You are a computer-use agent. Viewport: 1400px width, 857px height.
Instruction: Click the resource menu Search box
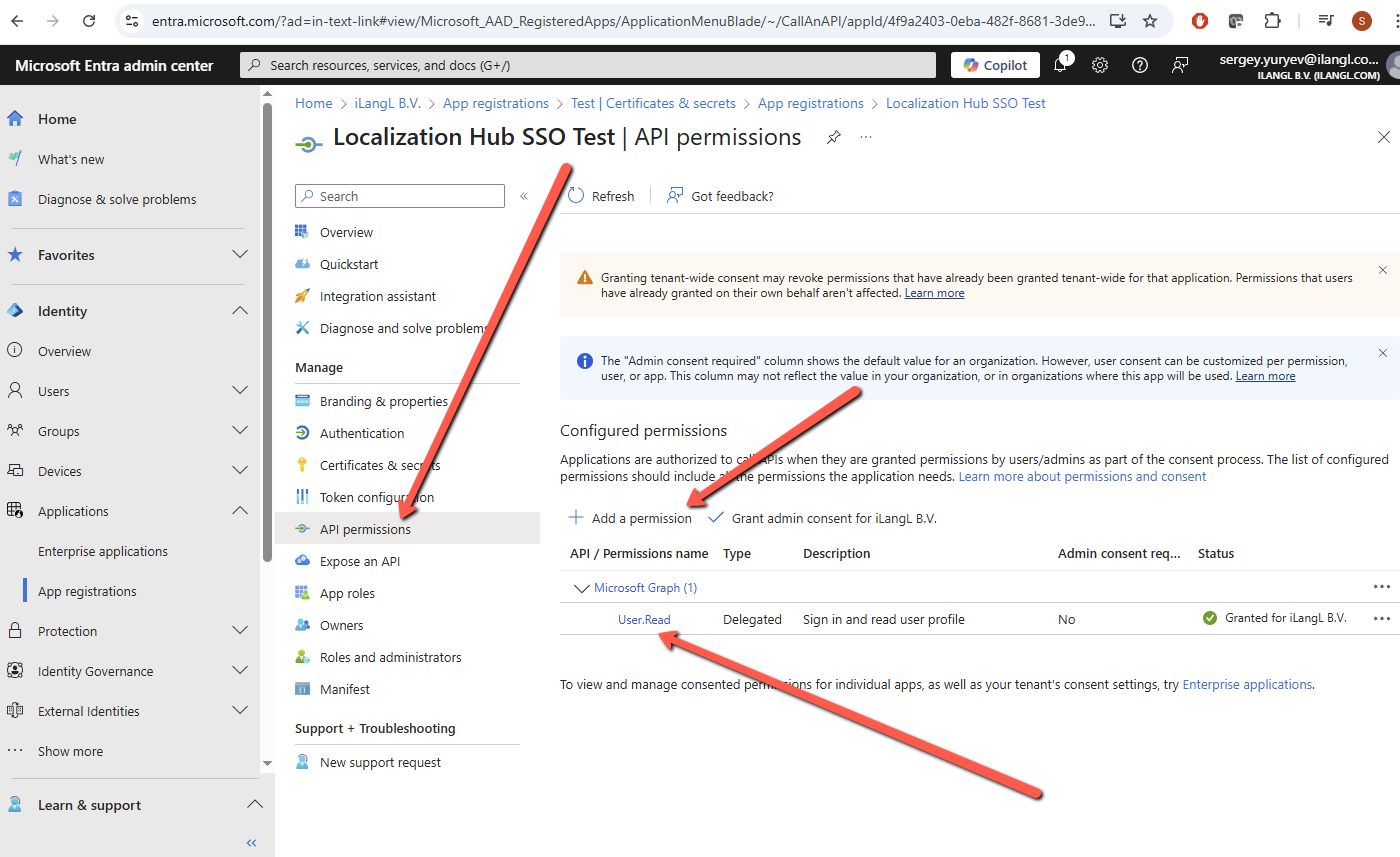click(x=400, y=196)
